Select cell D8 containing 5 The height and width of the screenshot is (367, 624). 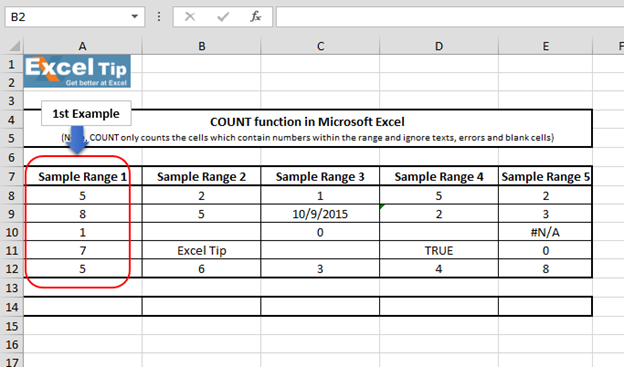point(439,195)
